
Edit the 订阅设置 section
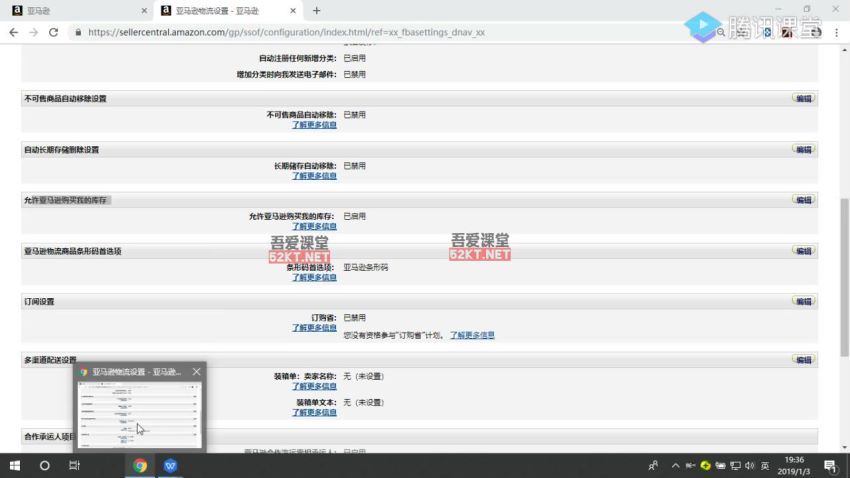pos(803,301)
